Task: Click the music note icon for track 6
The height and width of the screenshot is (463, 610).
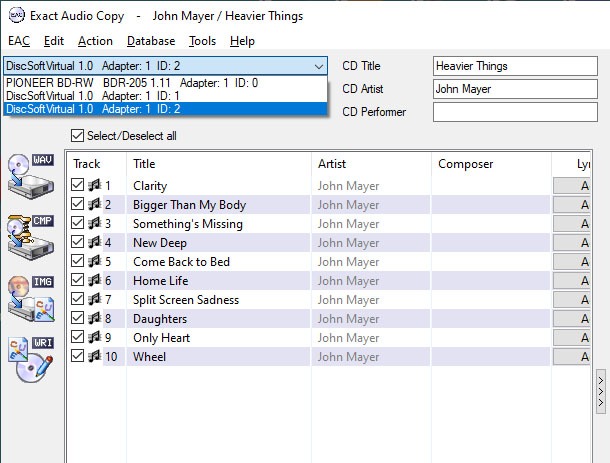Action: [x=95, y=280]
